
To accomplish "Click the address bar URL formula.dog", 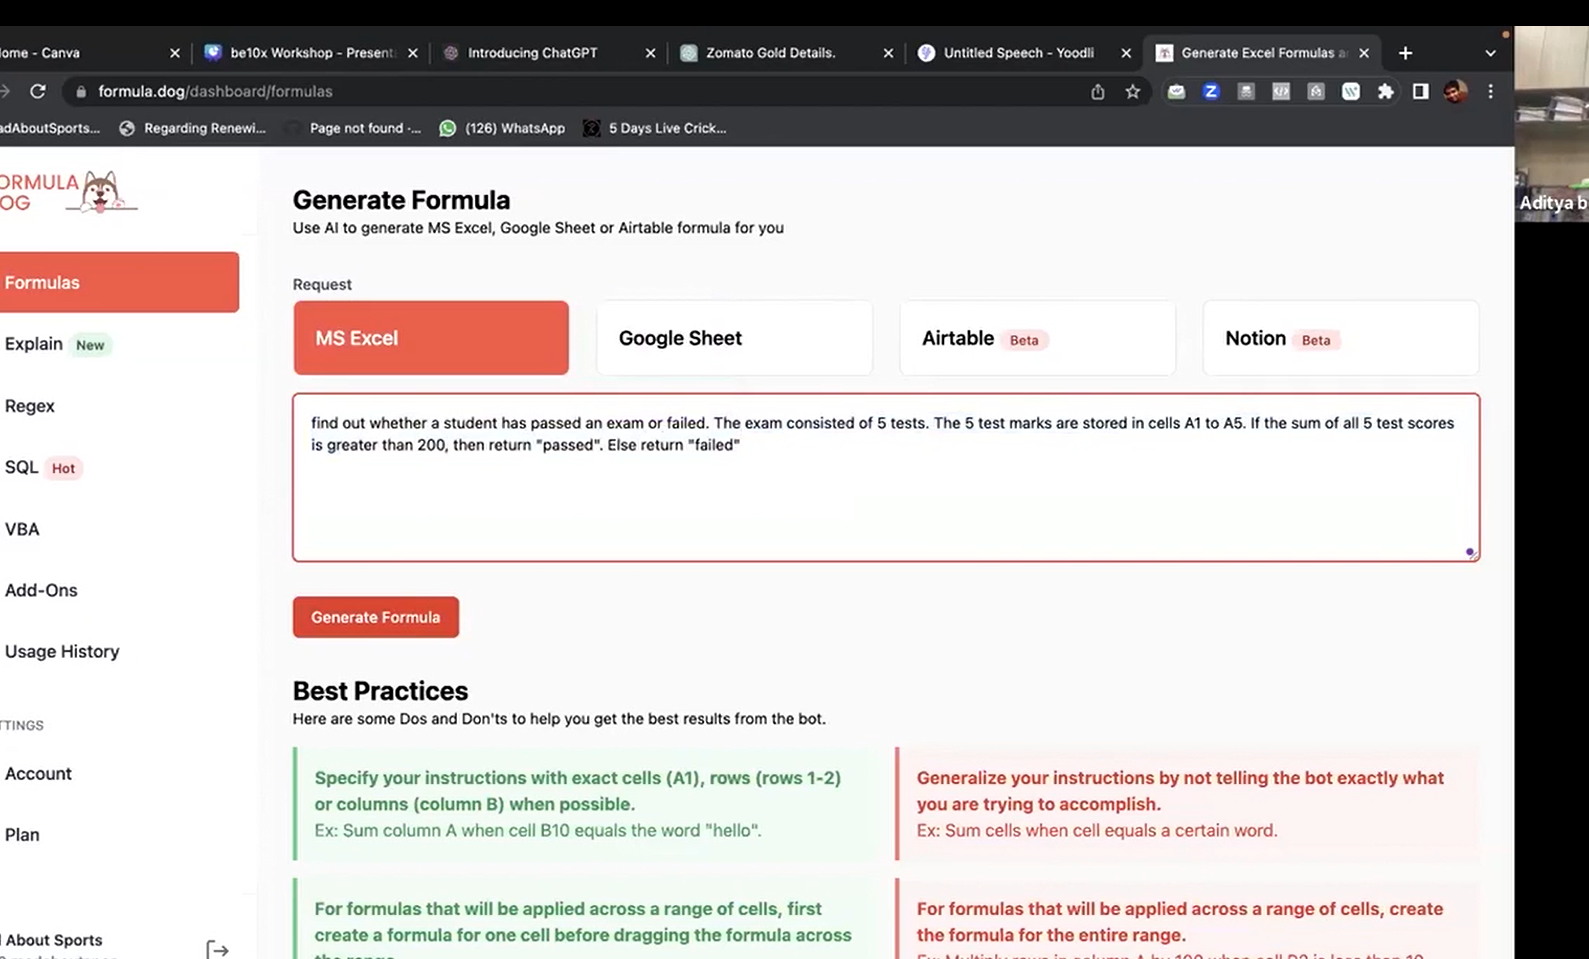I will pyautogui.click(x=215, y=91).
